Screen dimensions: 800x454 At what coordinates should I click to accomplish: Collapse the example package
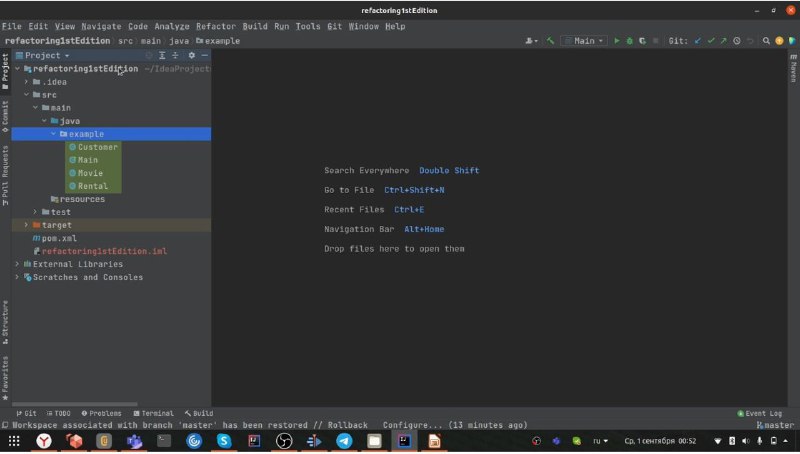click(x=53, y=134)
